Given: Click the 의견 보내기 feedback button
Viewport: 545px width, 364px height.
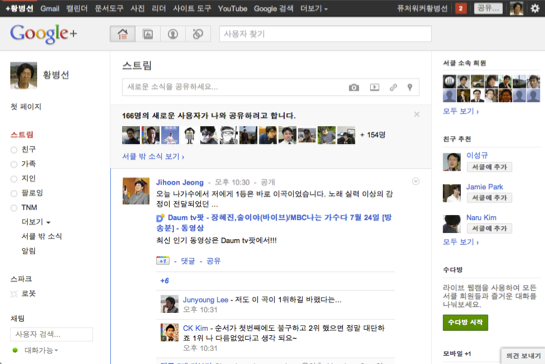Looking at the screenshot, I should (523, 356).
